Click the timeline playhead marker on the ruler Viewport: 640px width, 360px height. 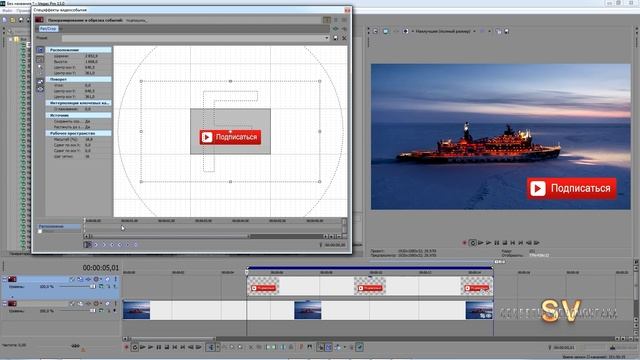pos(247,271)
